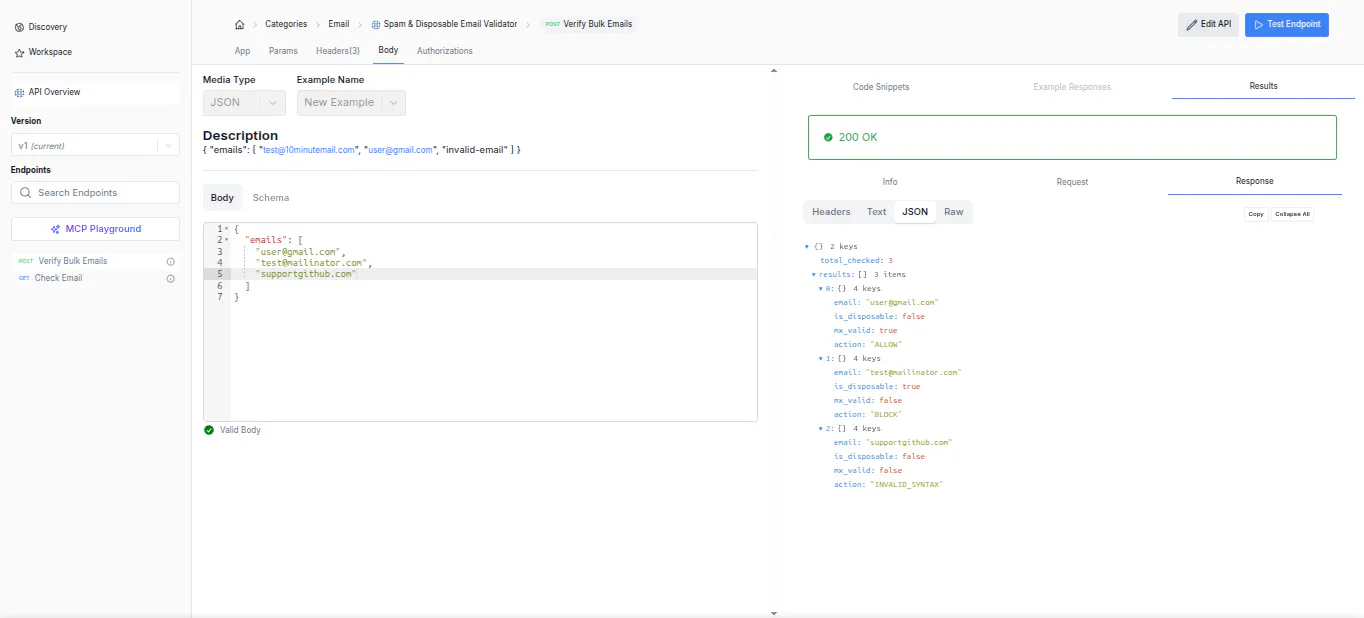This screenshot has width=1364, height=618.
Task: Click the Valid Body status text
Action: tap(240, 430)
